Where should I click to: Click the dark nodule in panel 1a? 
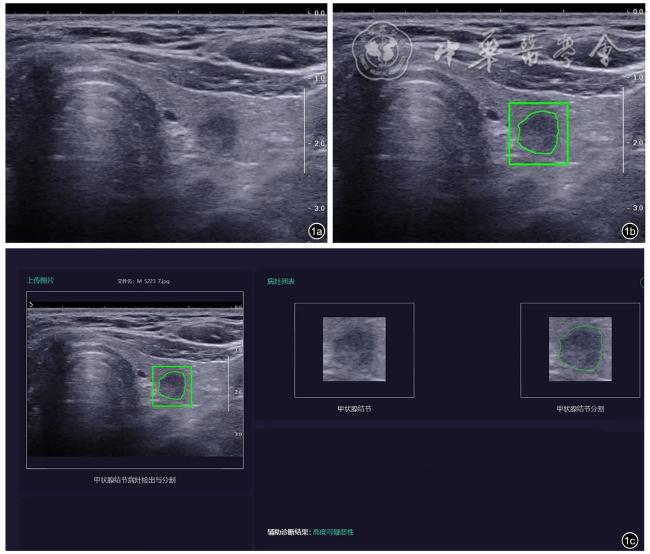pos(212,133)
